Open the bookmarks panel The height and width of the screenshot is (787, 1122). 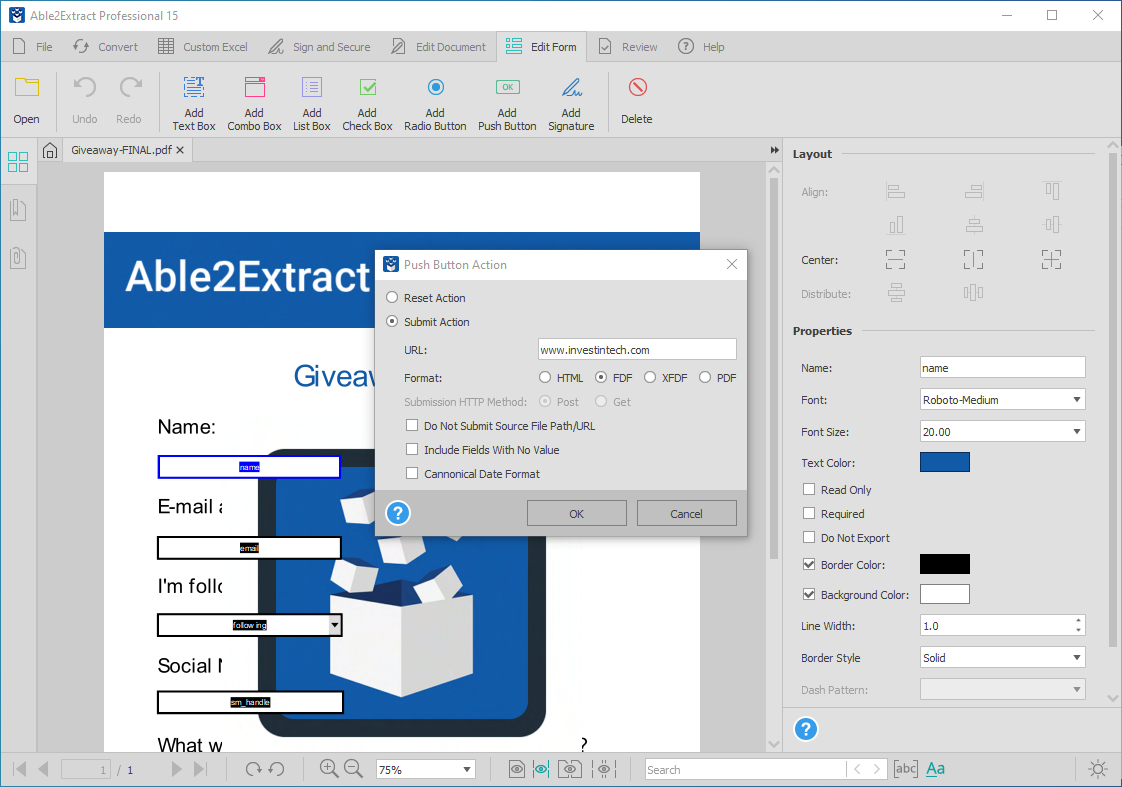[x=18, y=210]
